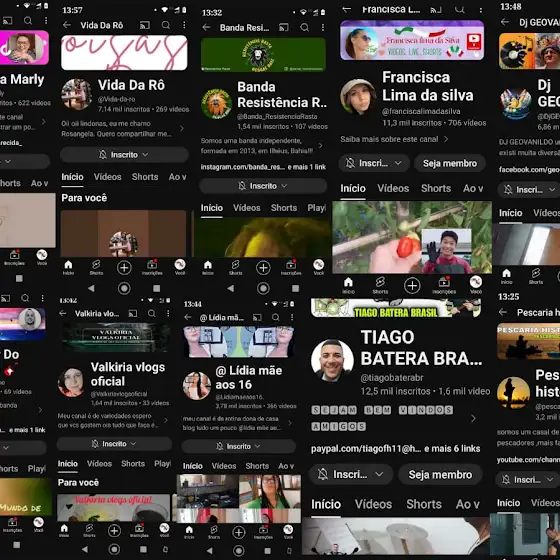The width and height of the screenshot is (560, 560).
Task: Open subscriptions icon below Francisca Lima channel
Action: [444, 285]
